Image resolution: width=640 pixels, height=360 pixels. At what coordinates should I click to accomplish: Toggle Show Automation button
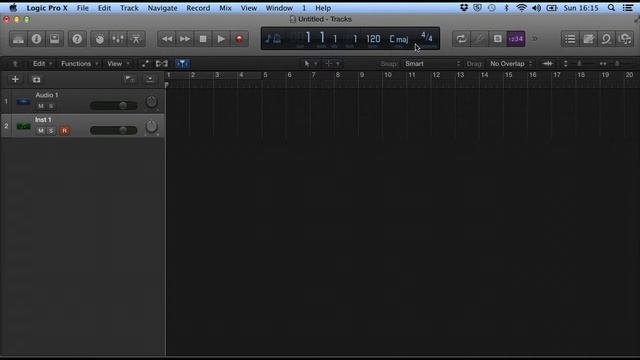[x=145, y=64]
